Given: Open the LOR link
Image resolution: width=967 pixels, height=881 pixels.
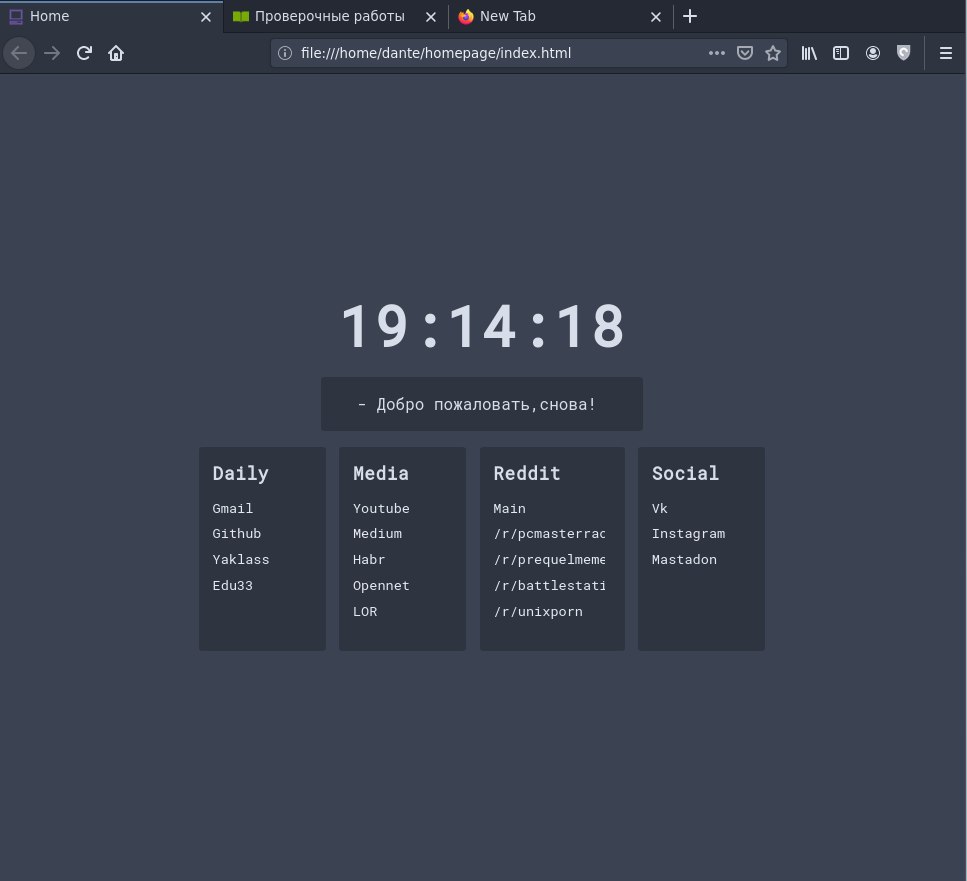Looking at the screenshot, I should click(365, 612).
